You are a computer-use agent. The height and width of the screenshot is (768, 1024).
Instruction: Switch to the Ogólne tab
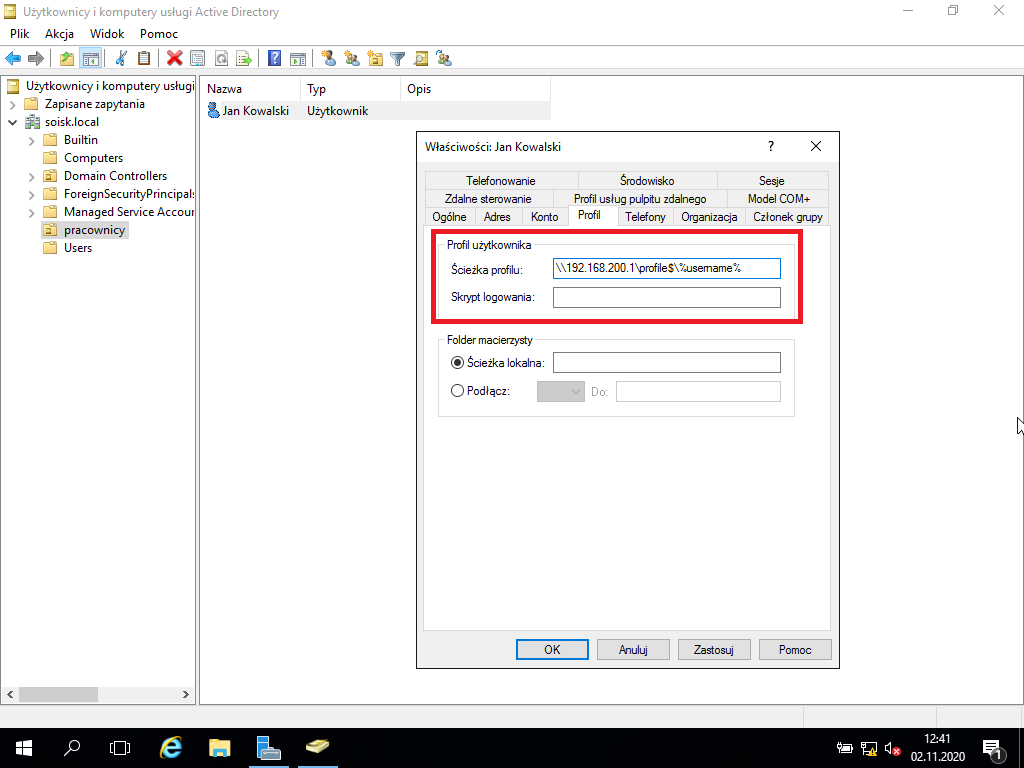pos(449,217)
